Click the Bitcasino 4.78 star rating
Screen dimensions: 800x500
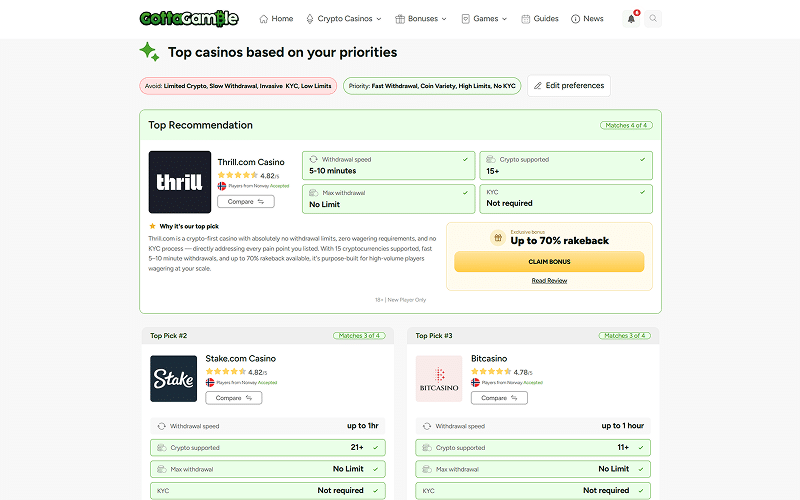pyautogui.click(x=502, y=372)
